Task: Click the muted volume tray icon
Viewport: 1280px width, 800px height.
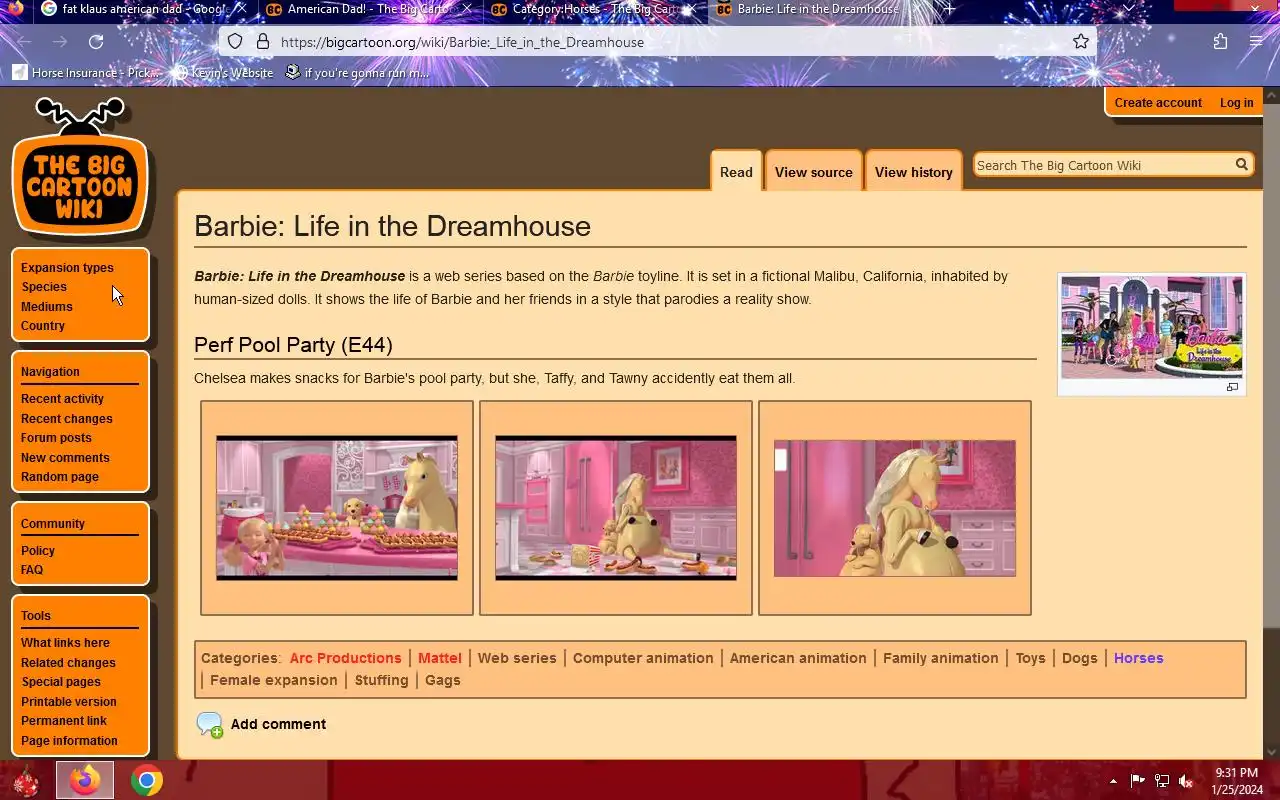Action: 1186,781
